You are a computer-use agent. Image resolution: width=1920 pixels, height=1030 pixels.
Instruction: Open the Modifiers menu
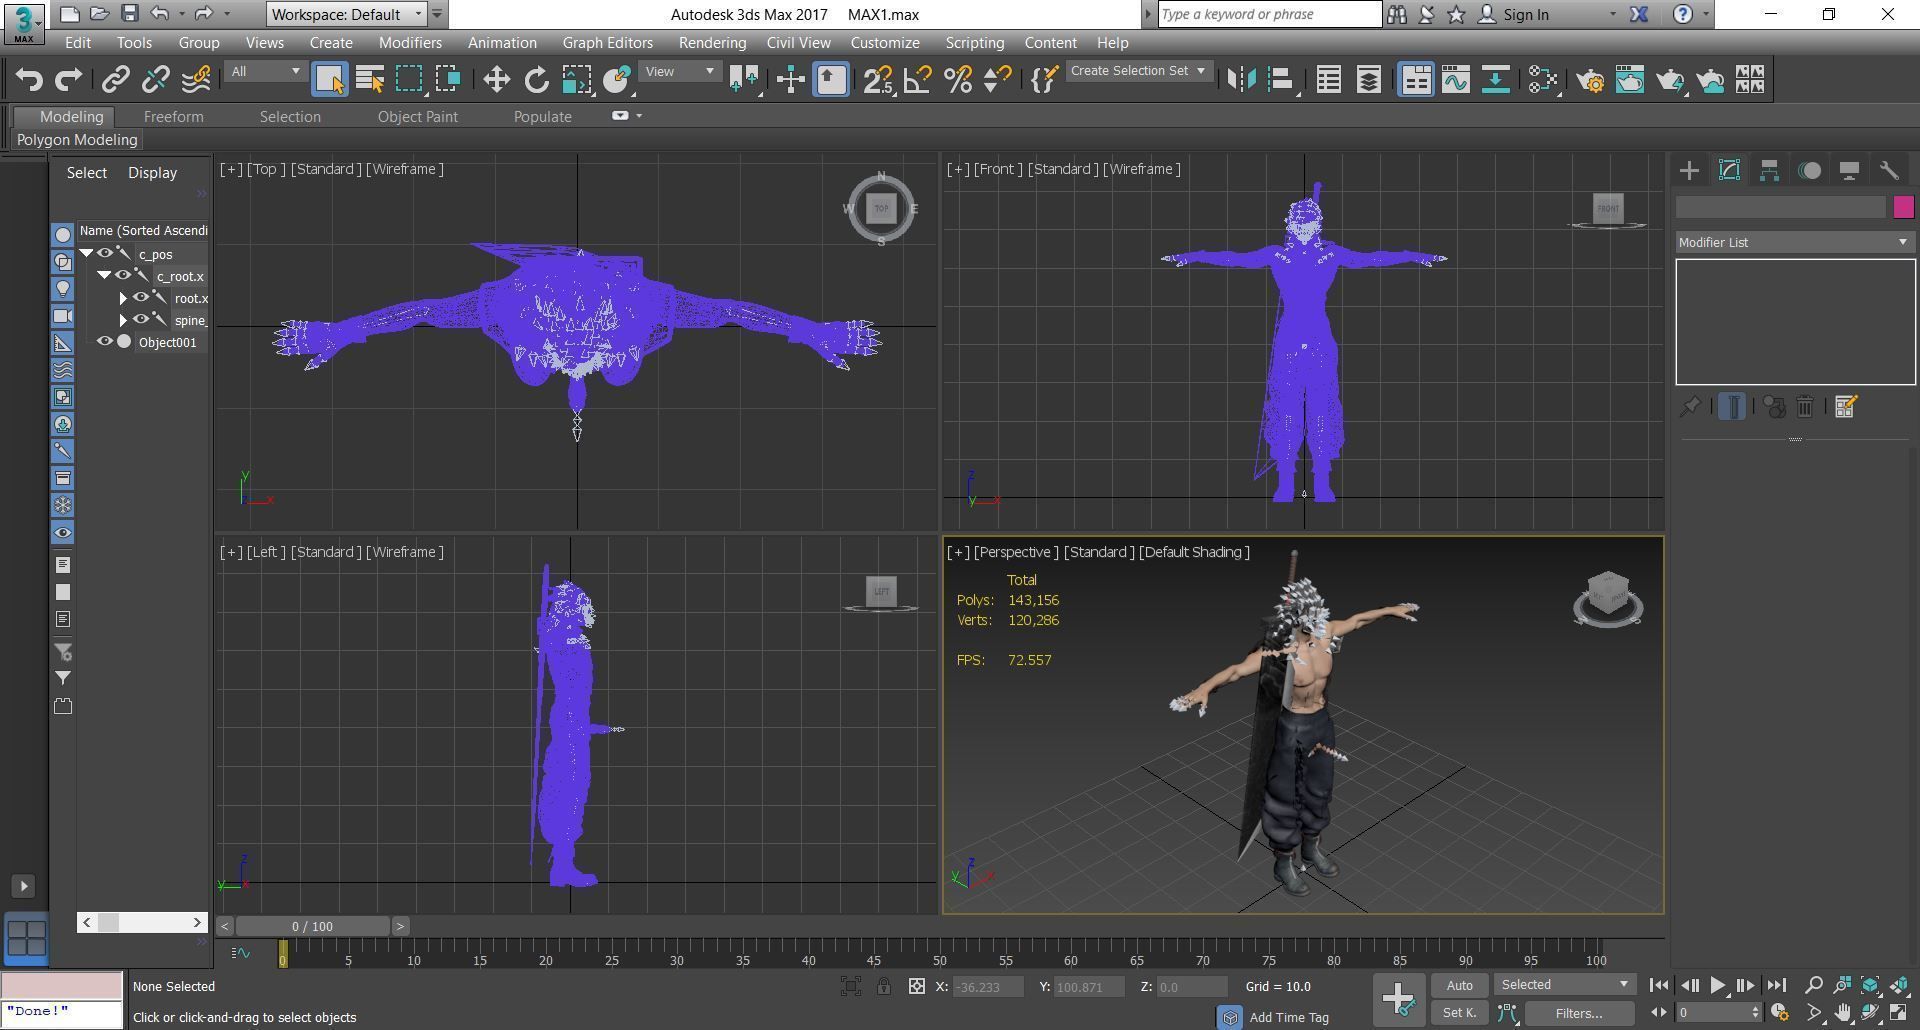pyautogui.click(x=410, y=43)
